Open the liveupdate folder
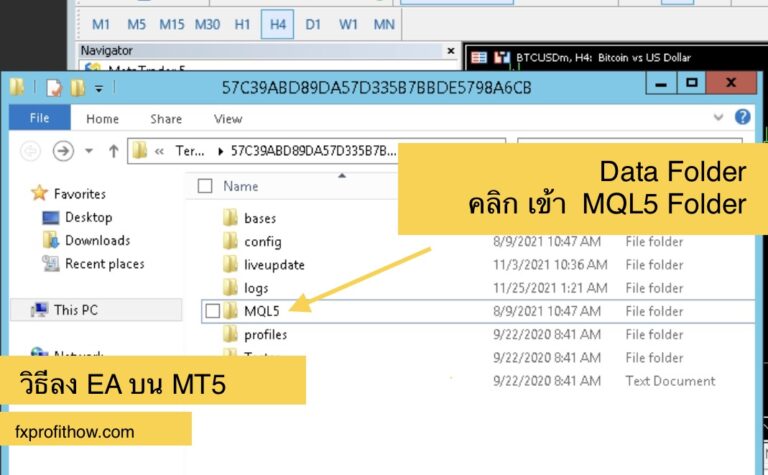Image resolution: width=768 pixels, height=475 pixels. (x=274, y=265)
